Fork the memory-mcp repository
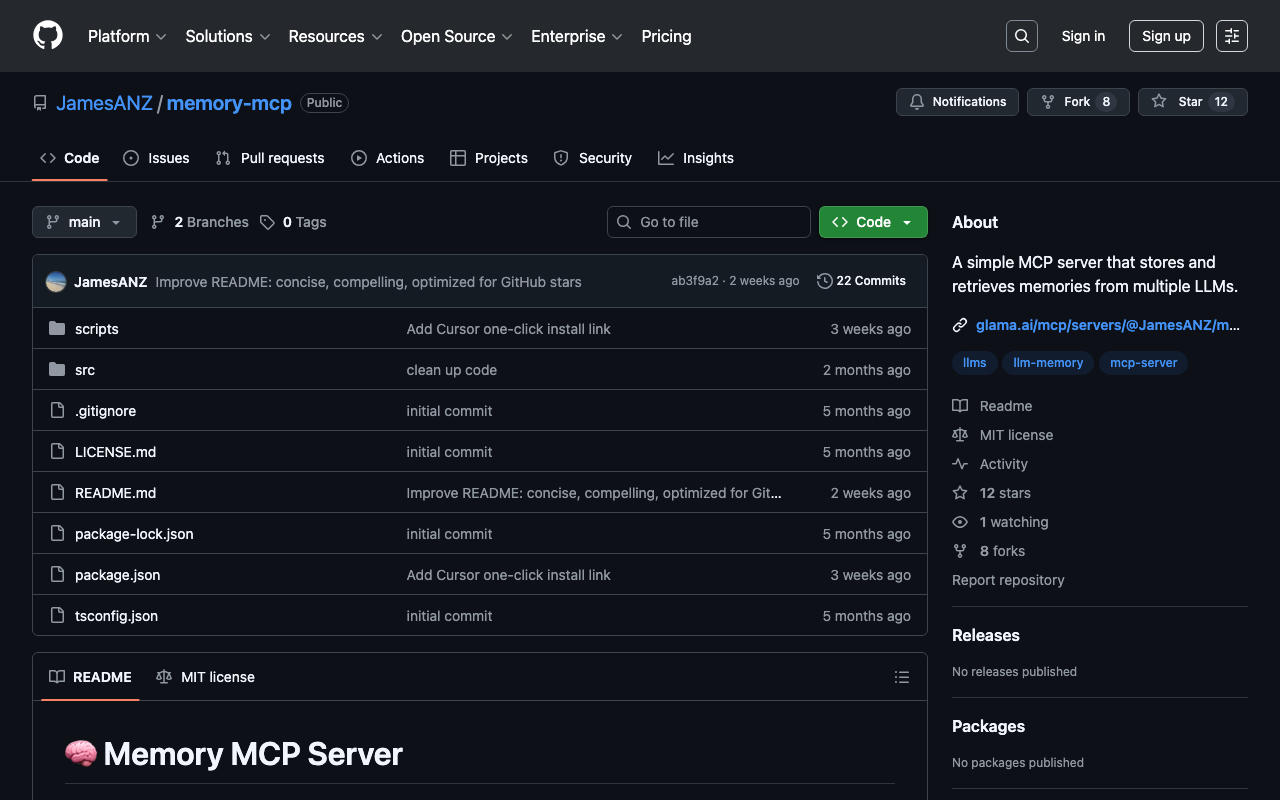1280x800 pixels. 1077,102
